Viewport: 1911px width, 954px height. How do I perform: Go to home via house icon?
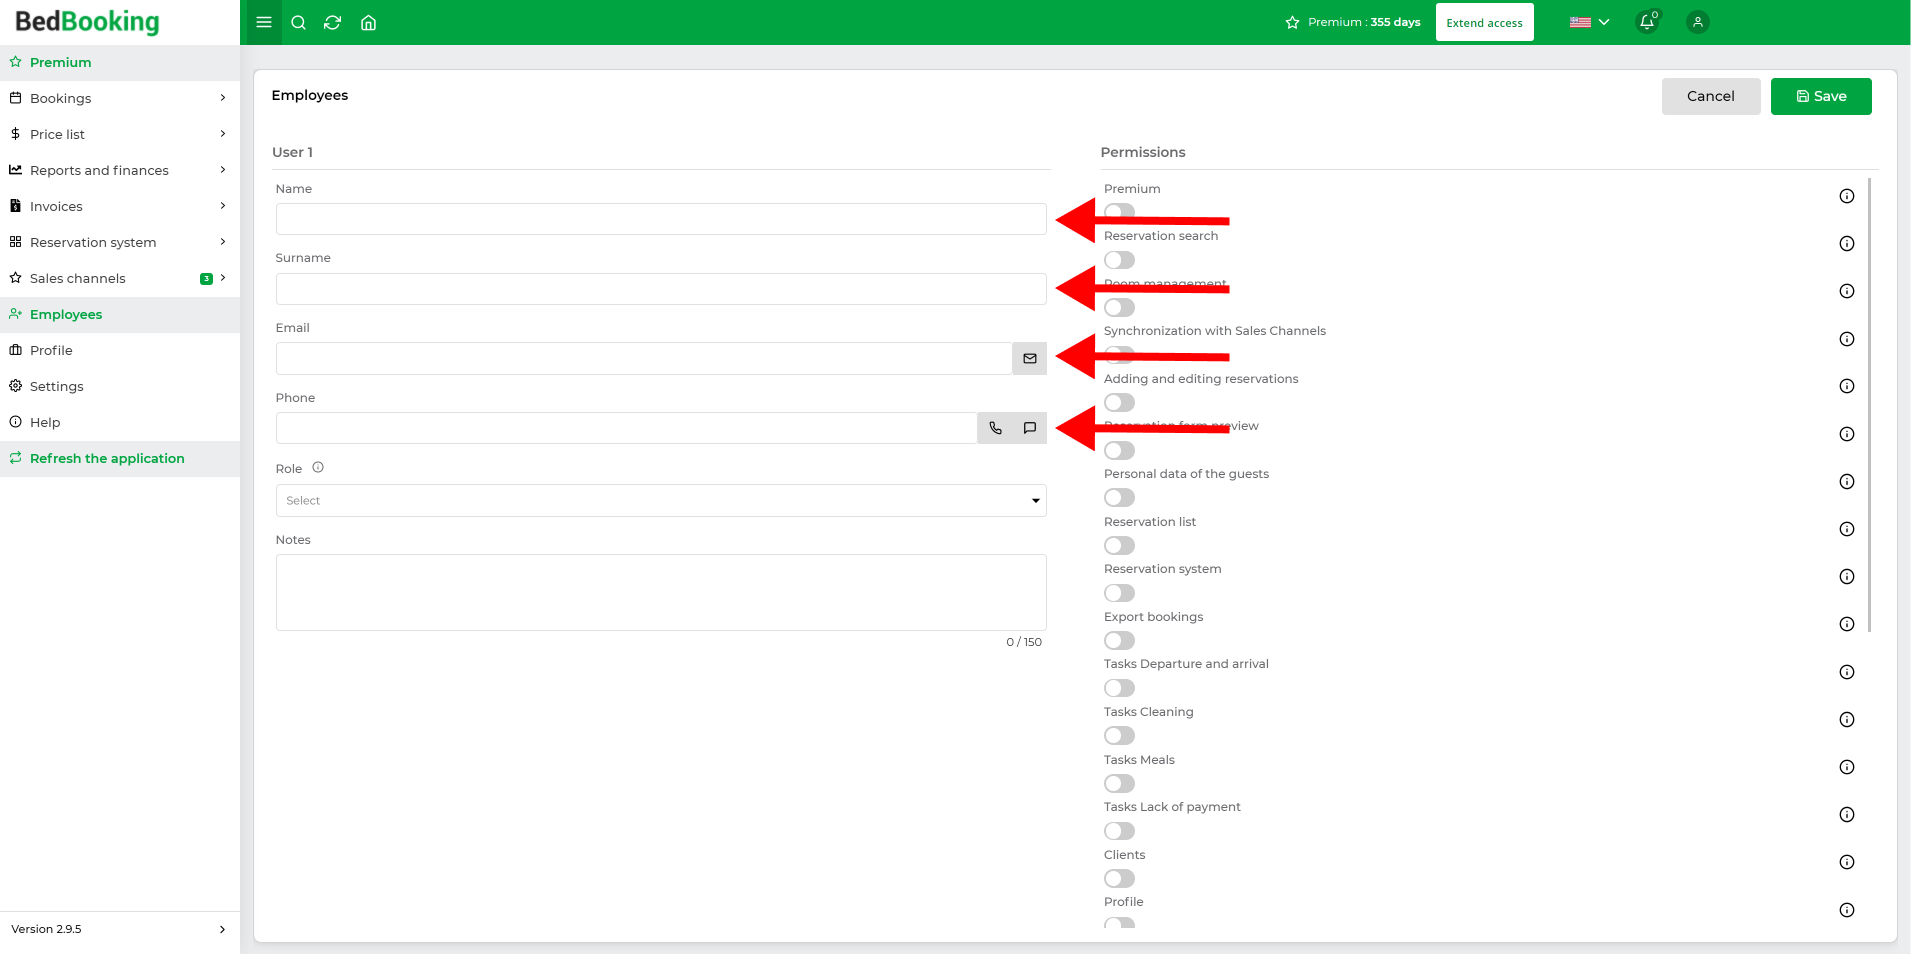368,22
